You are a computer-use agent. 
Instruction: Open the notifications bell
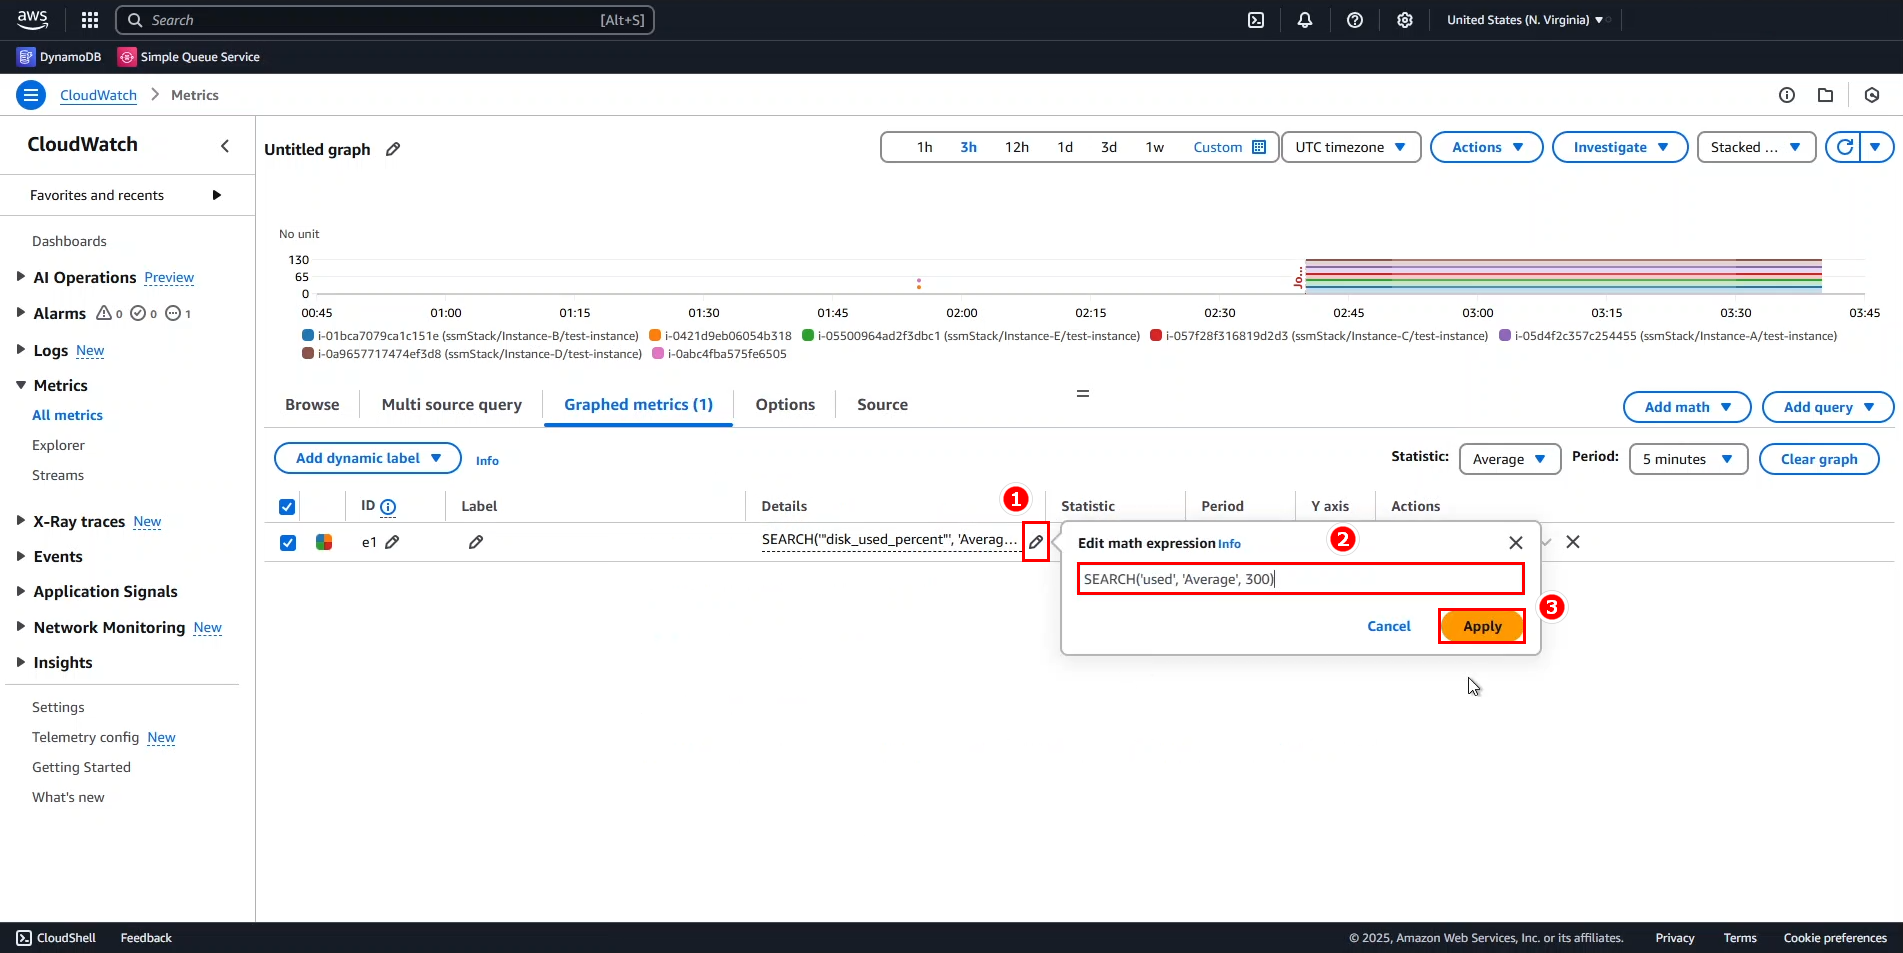[x=1305, y=20]
